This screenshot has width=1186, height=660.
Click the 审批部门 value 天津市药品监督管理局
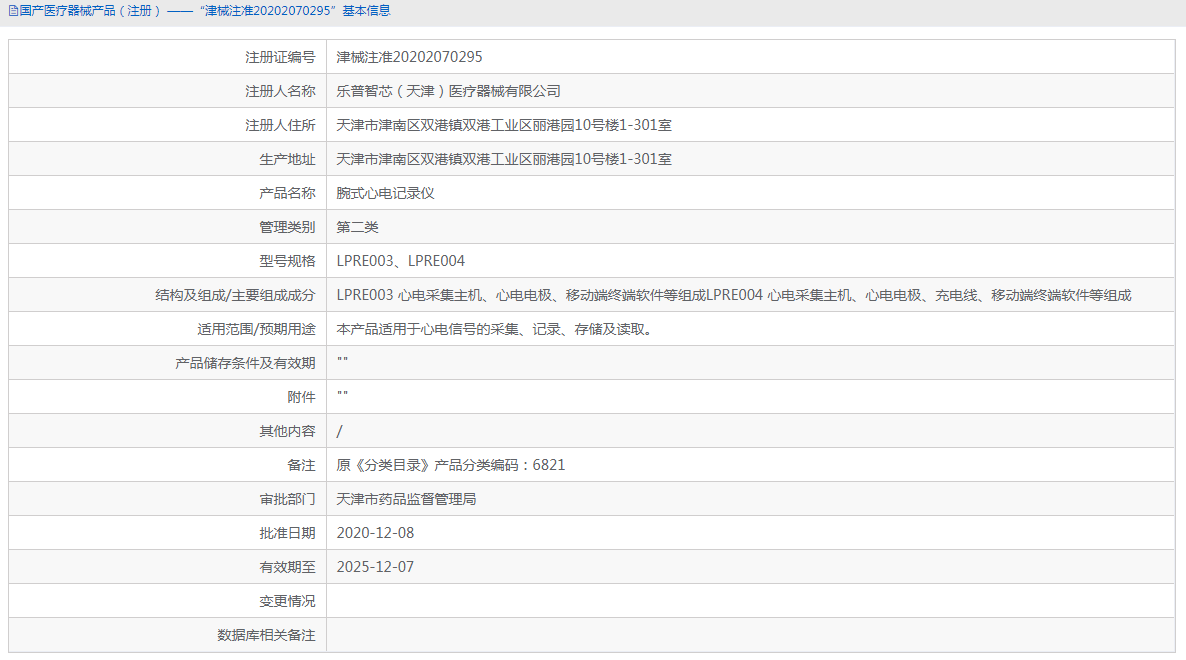tap(408, 498)
